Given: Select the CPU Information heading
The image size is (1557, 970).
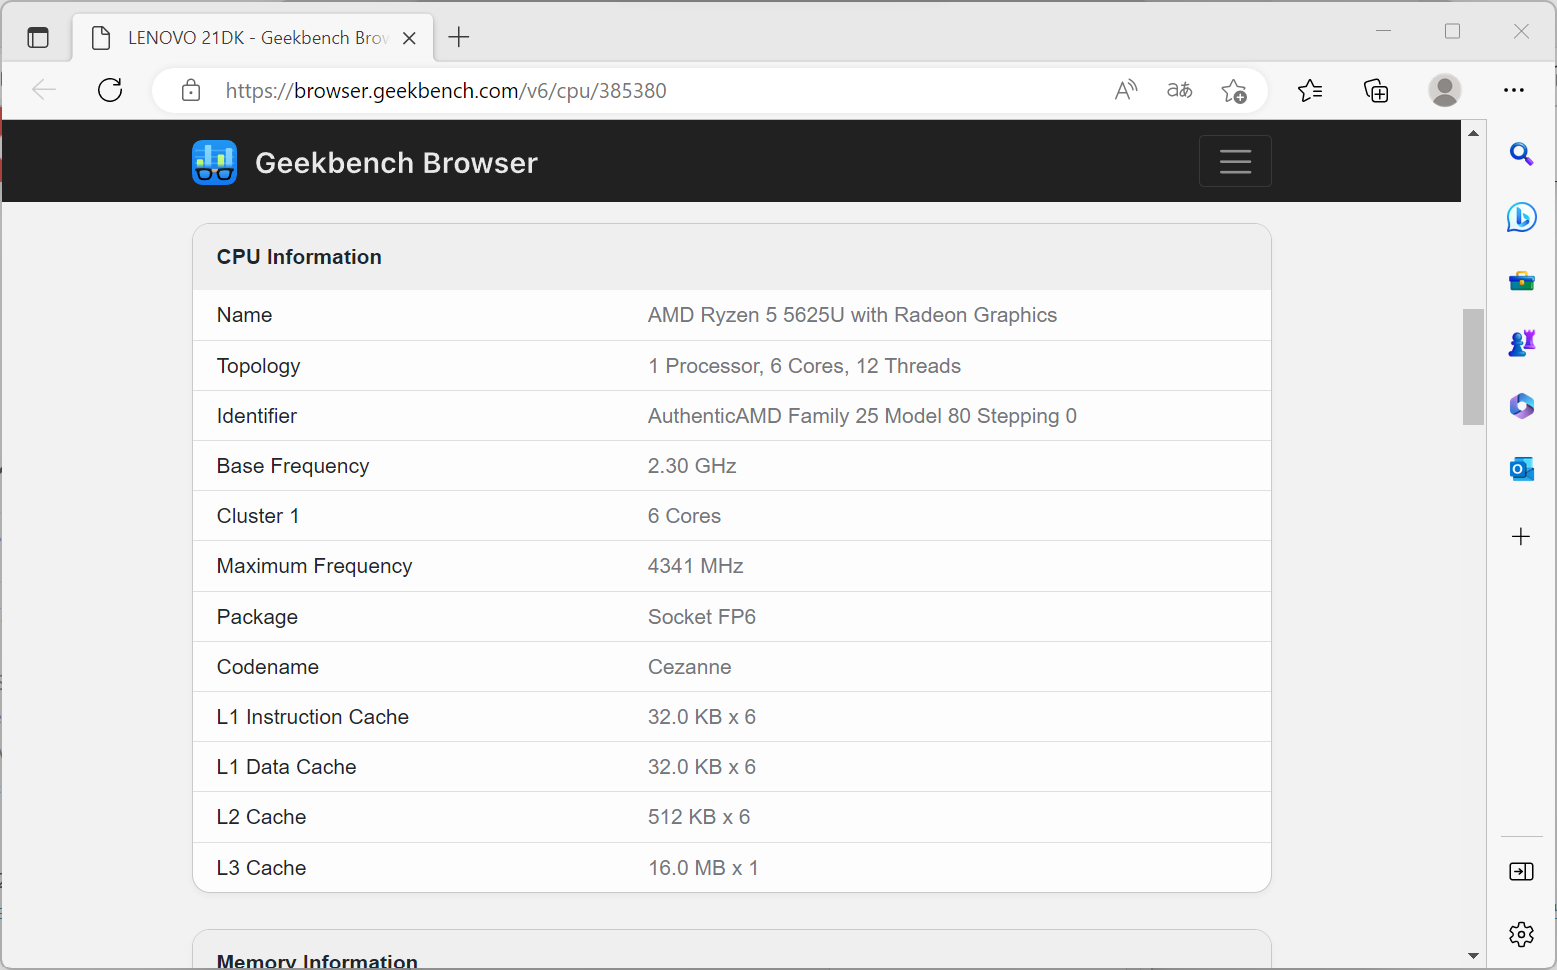Looking at the screenshot, I should 299,257.
